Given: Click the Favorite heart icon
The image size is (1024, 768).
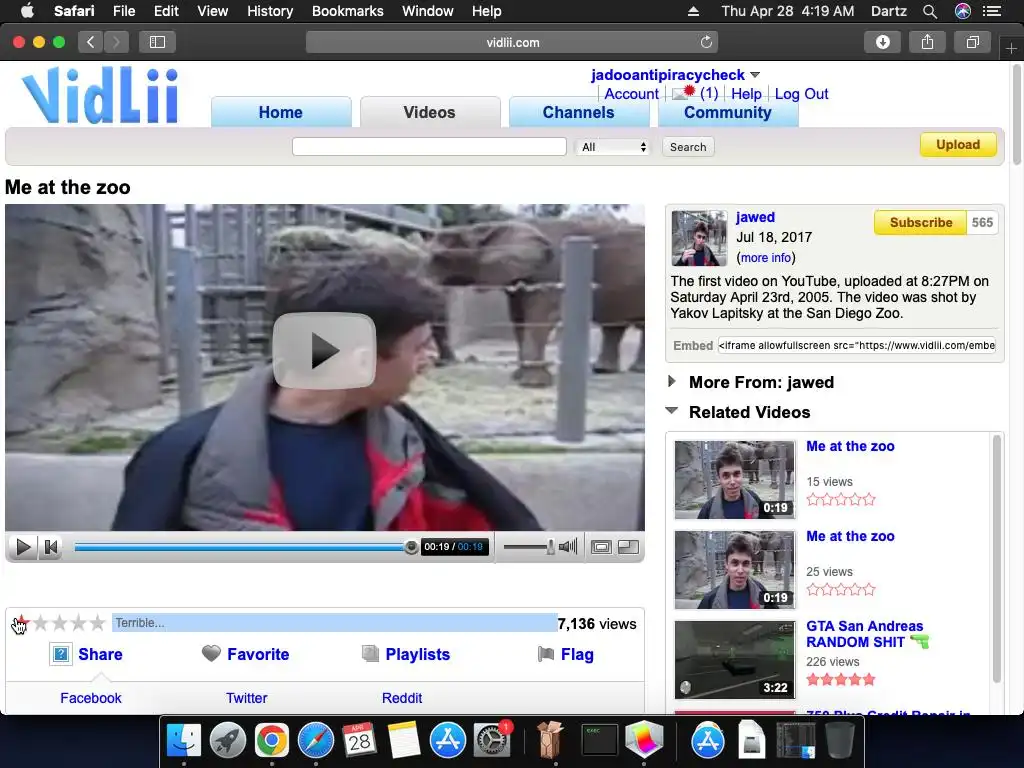Looking at the screenshot, I should click(211, 653).
